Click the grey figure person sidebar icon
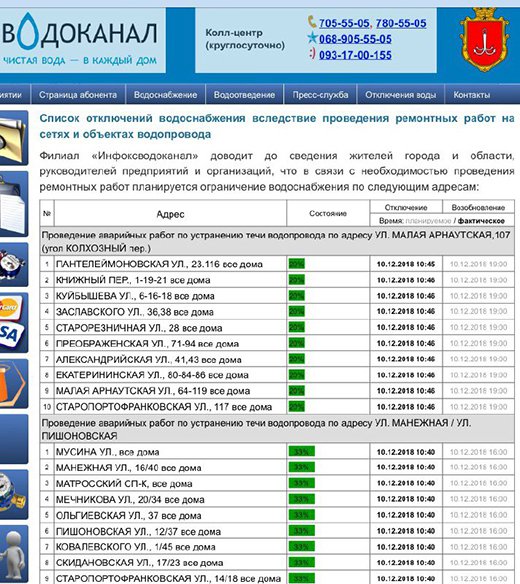 coord(14,554)
